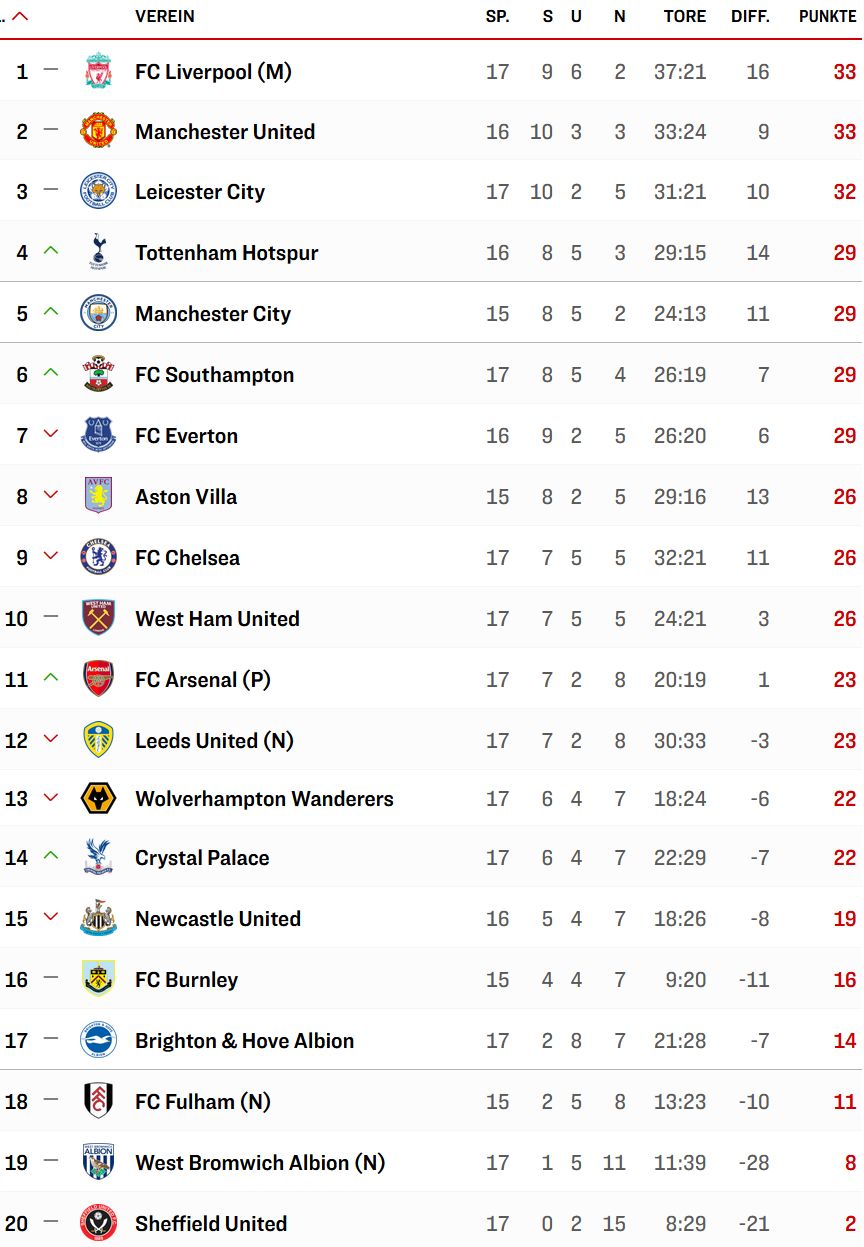The image size is (864, 1247).
Task: Click the green up arrow beside FC Southampton
Action: click(51, 372)
